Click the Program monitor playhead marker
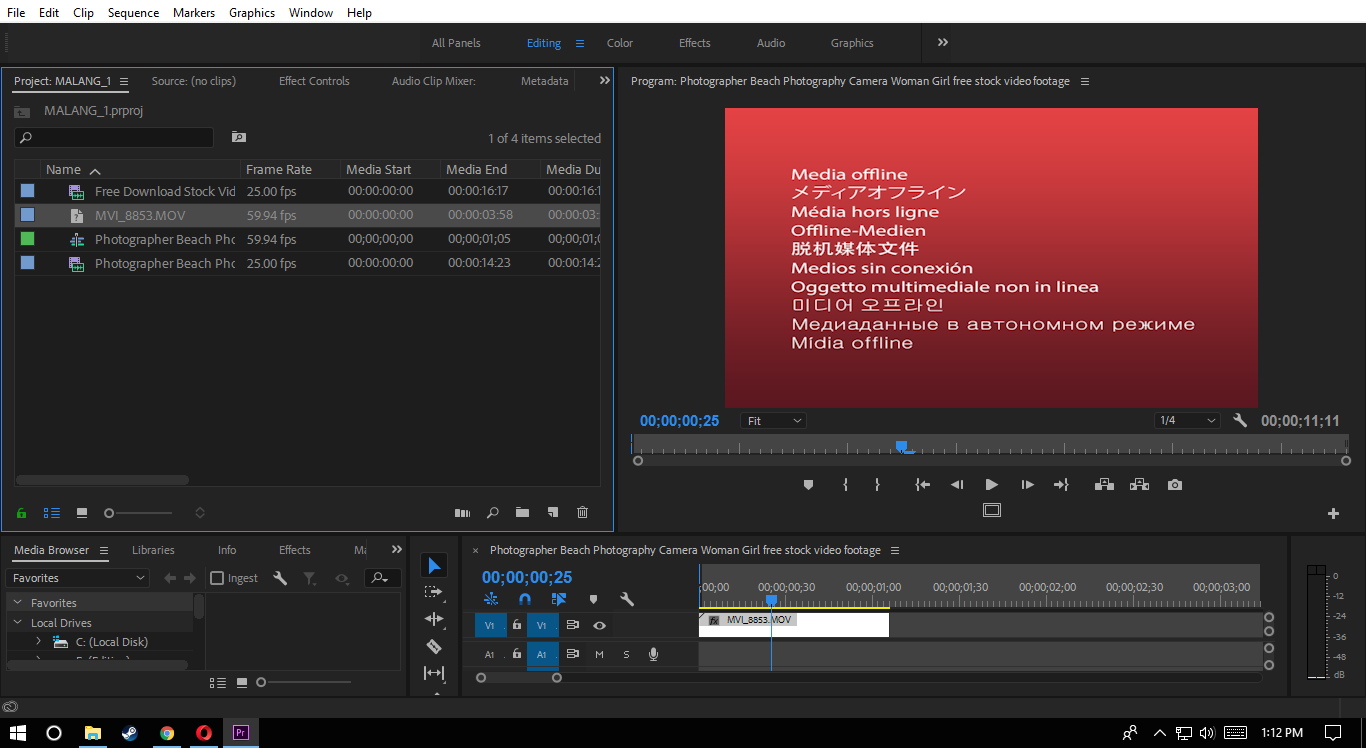The image size is (1366, 748). (x=901, y=447)
